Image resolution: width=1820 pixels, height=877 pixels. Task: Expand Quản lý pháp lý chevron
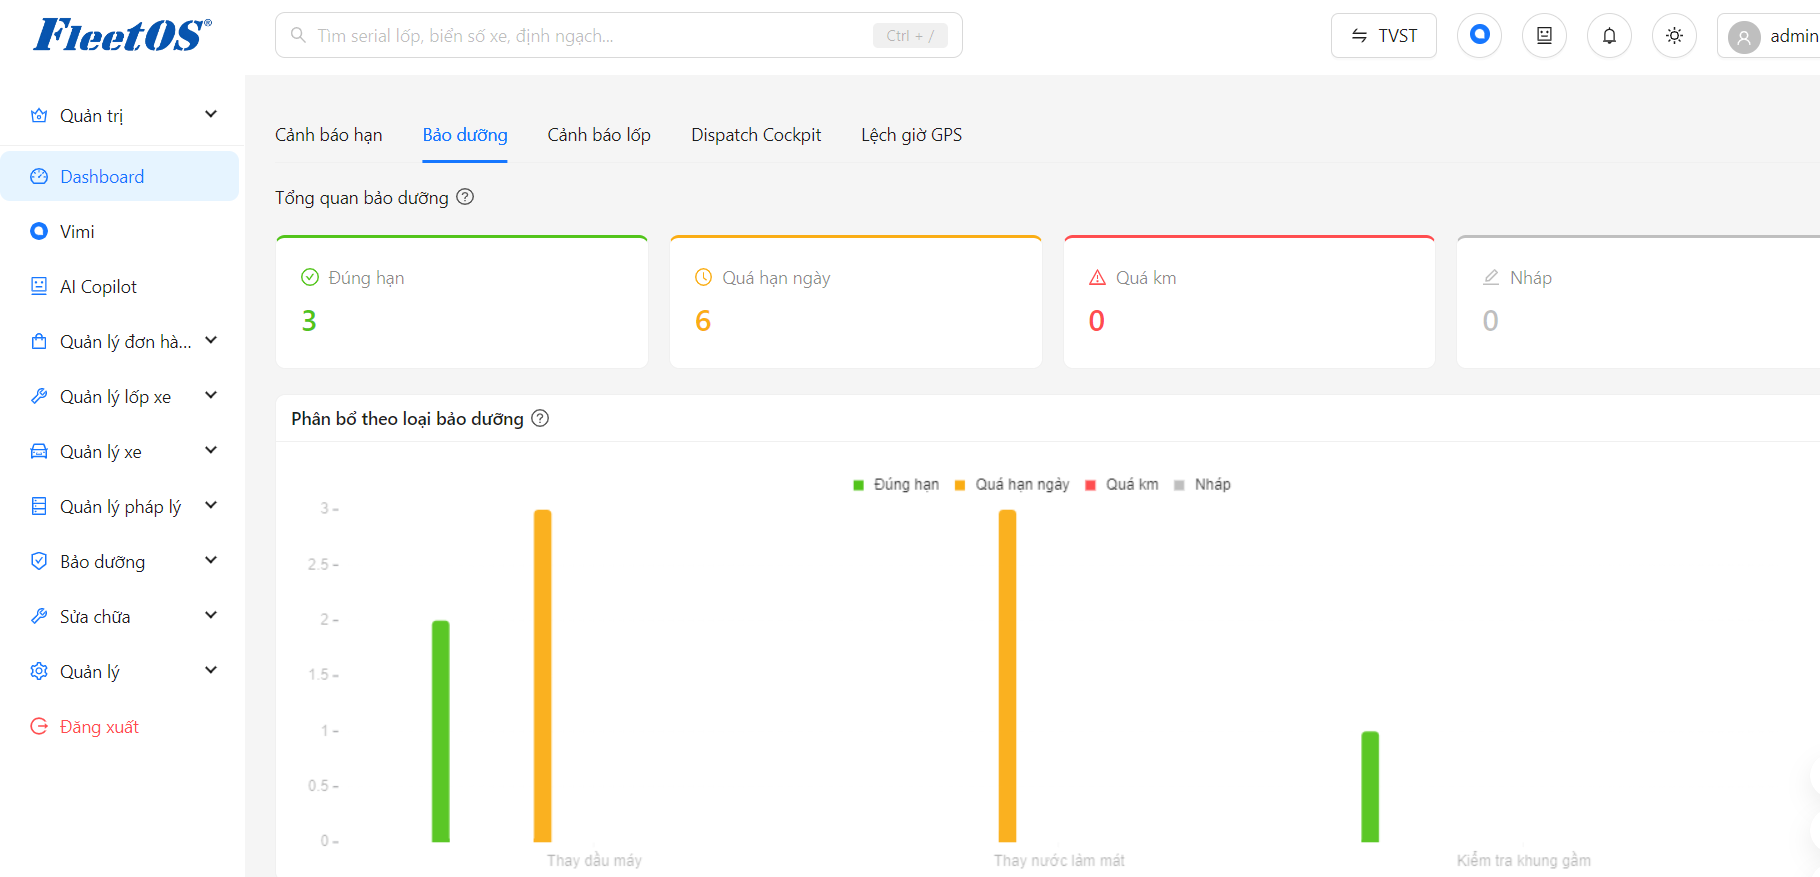(211, 505)
